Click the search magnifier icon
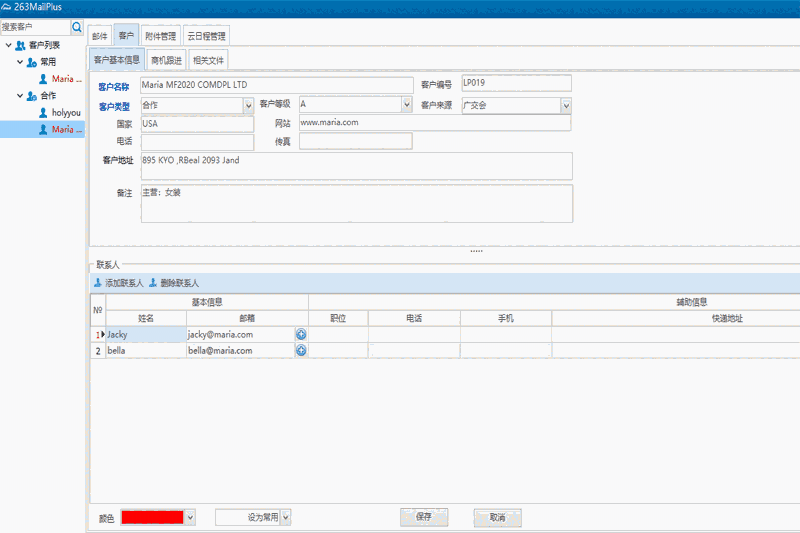The height and width of the screenshot is (533, 800). [x=77, y=27]
